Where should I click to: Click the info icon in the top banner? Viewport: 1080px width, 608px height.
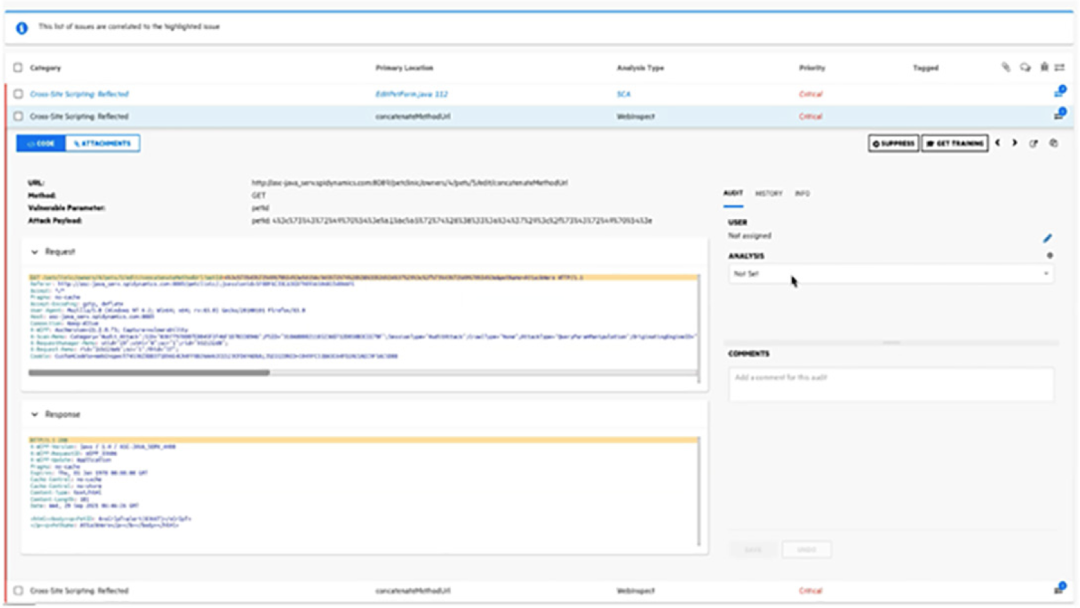coord(21,28)
